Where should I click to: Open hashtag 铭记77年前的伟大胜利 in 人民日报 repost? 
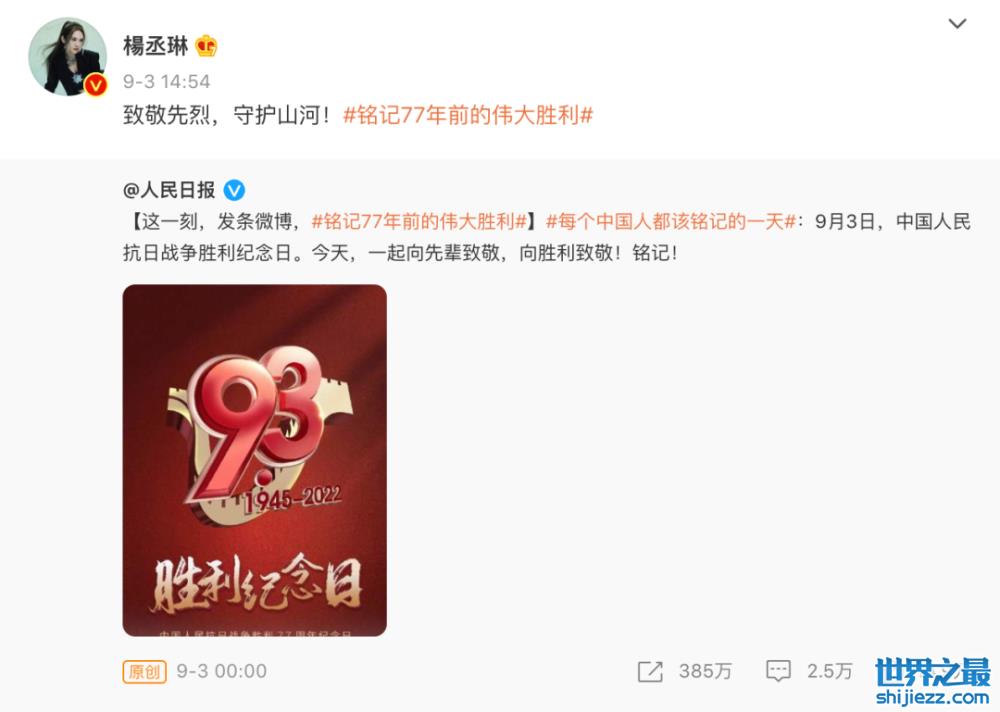419,221
